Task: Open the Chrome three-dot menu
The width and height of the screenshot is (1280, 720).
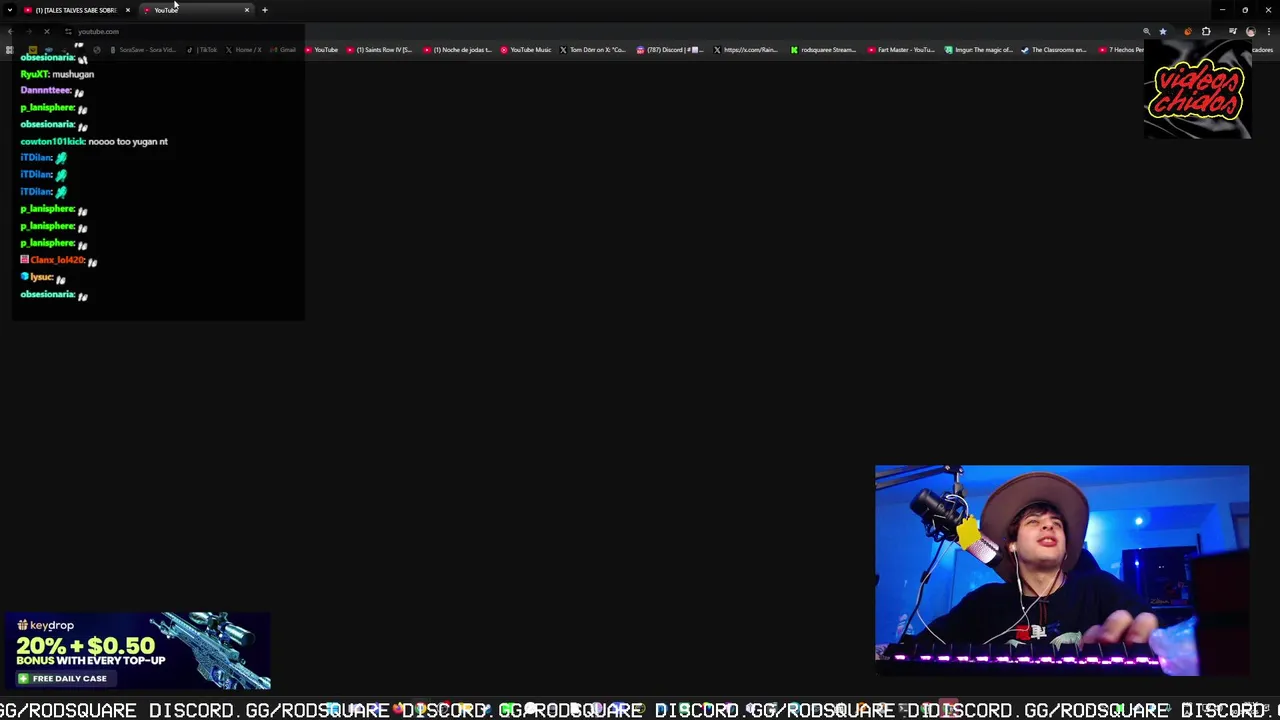Action: [1269, 31]
